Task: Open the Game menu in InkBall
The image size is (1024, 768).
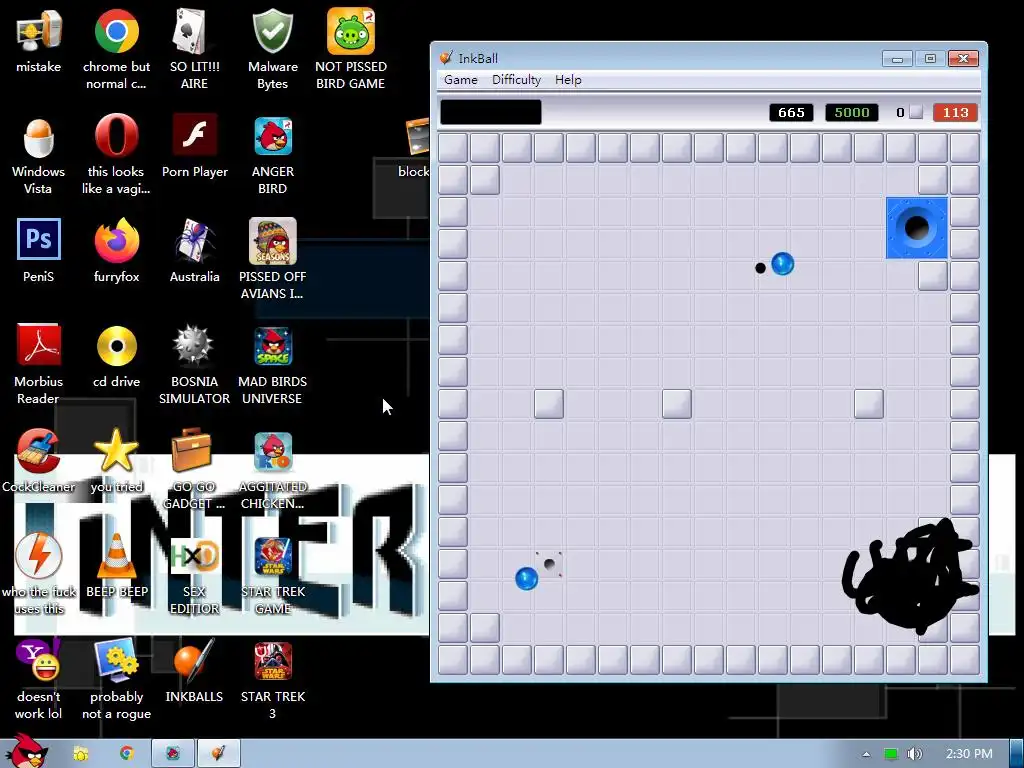Action: [x=460, y=80]
